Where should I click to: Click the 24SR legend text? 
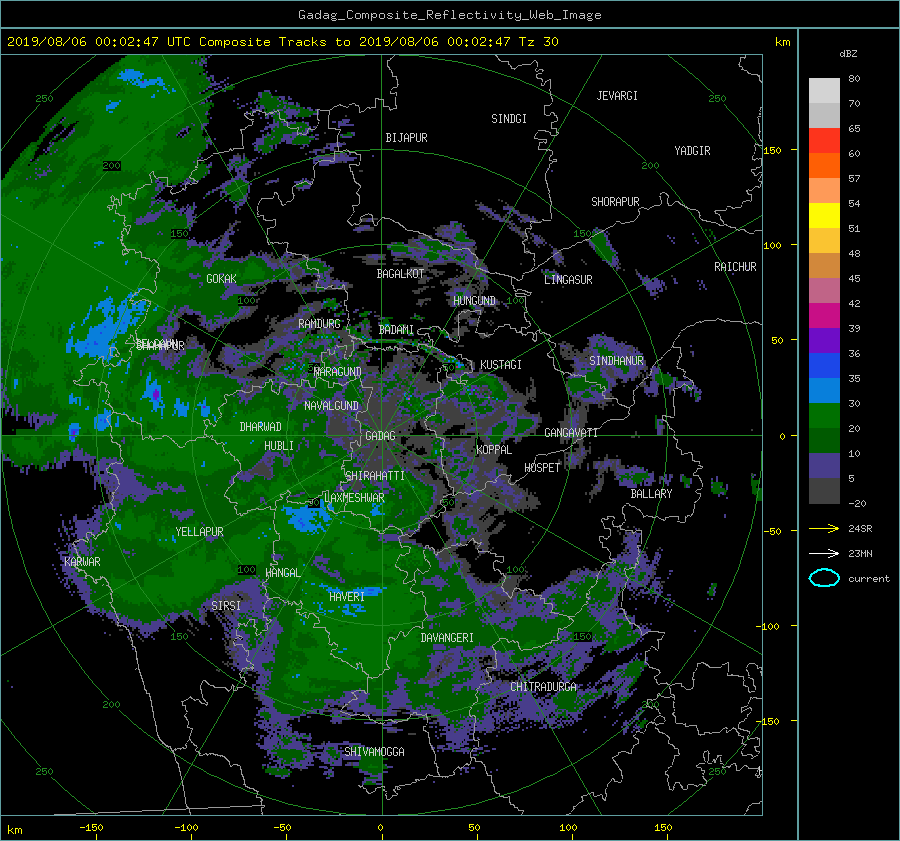tap(860, 529)
